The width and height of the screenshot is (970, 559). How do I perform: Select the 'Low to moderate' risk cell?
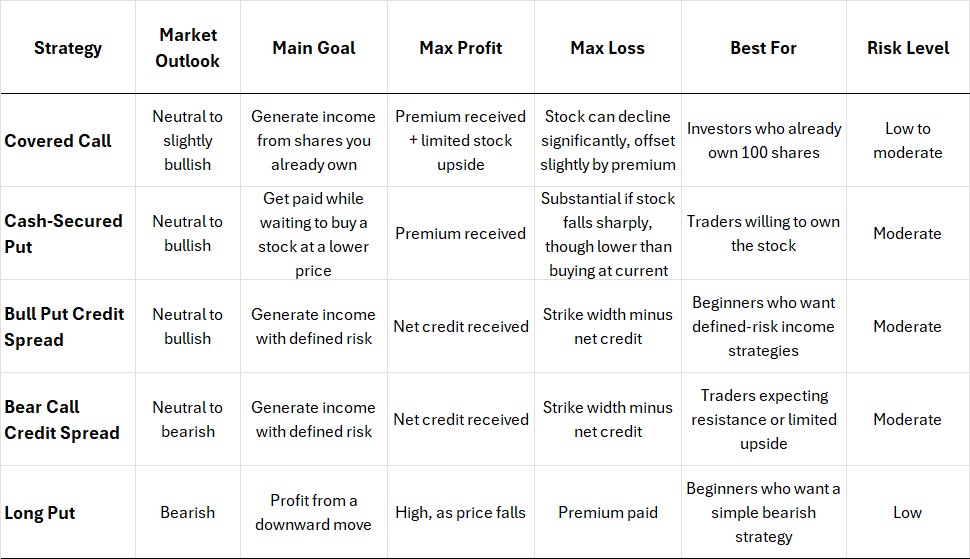[x=908, y=141]
